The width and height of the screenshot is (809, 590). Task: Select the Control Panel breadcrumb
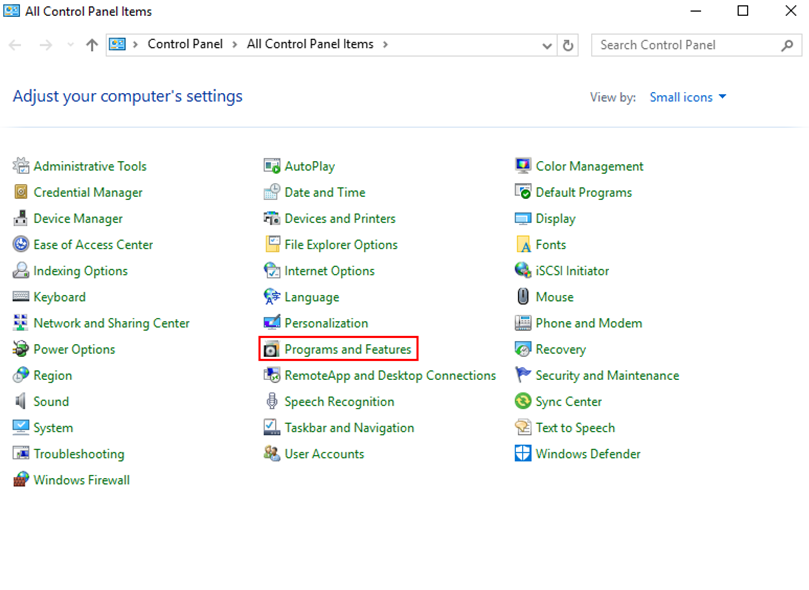(185, 44)
